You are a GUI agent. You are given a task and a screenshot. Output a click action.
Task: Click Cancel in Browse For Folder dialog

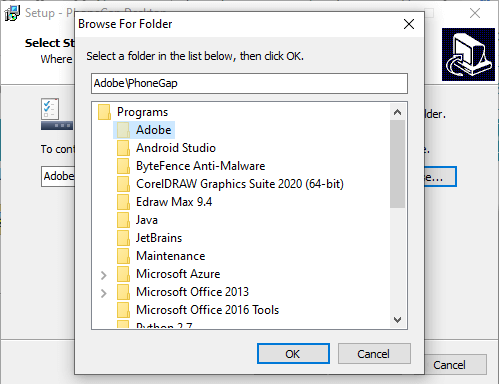click(374, 353)
